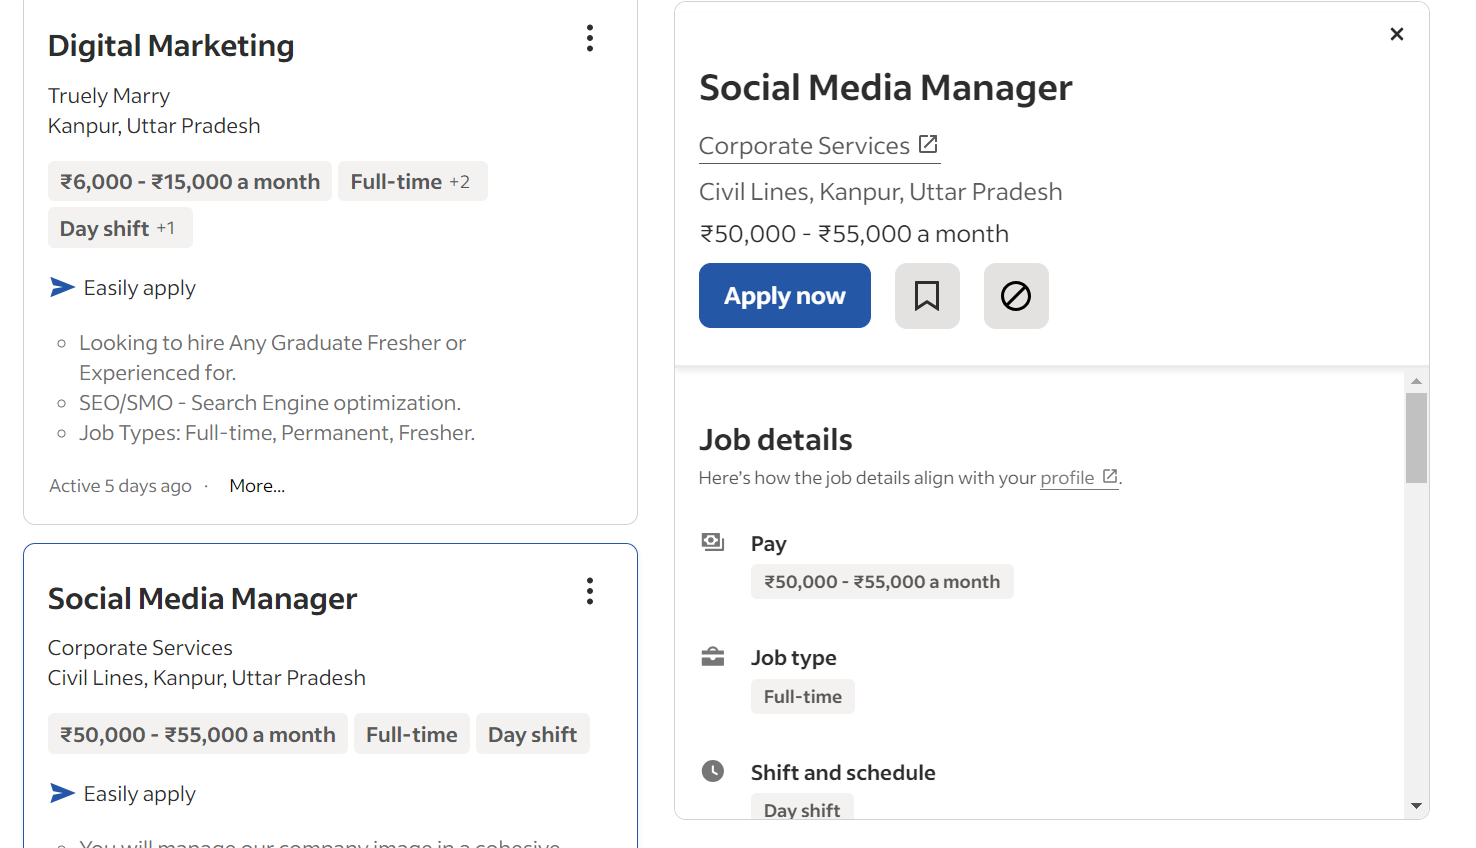Close the job details panel
1476x848 pixels.
click(1397, 34)
